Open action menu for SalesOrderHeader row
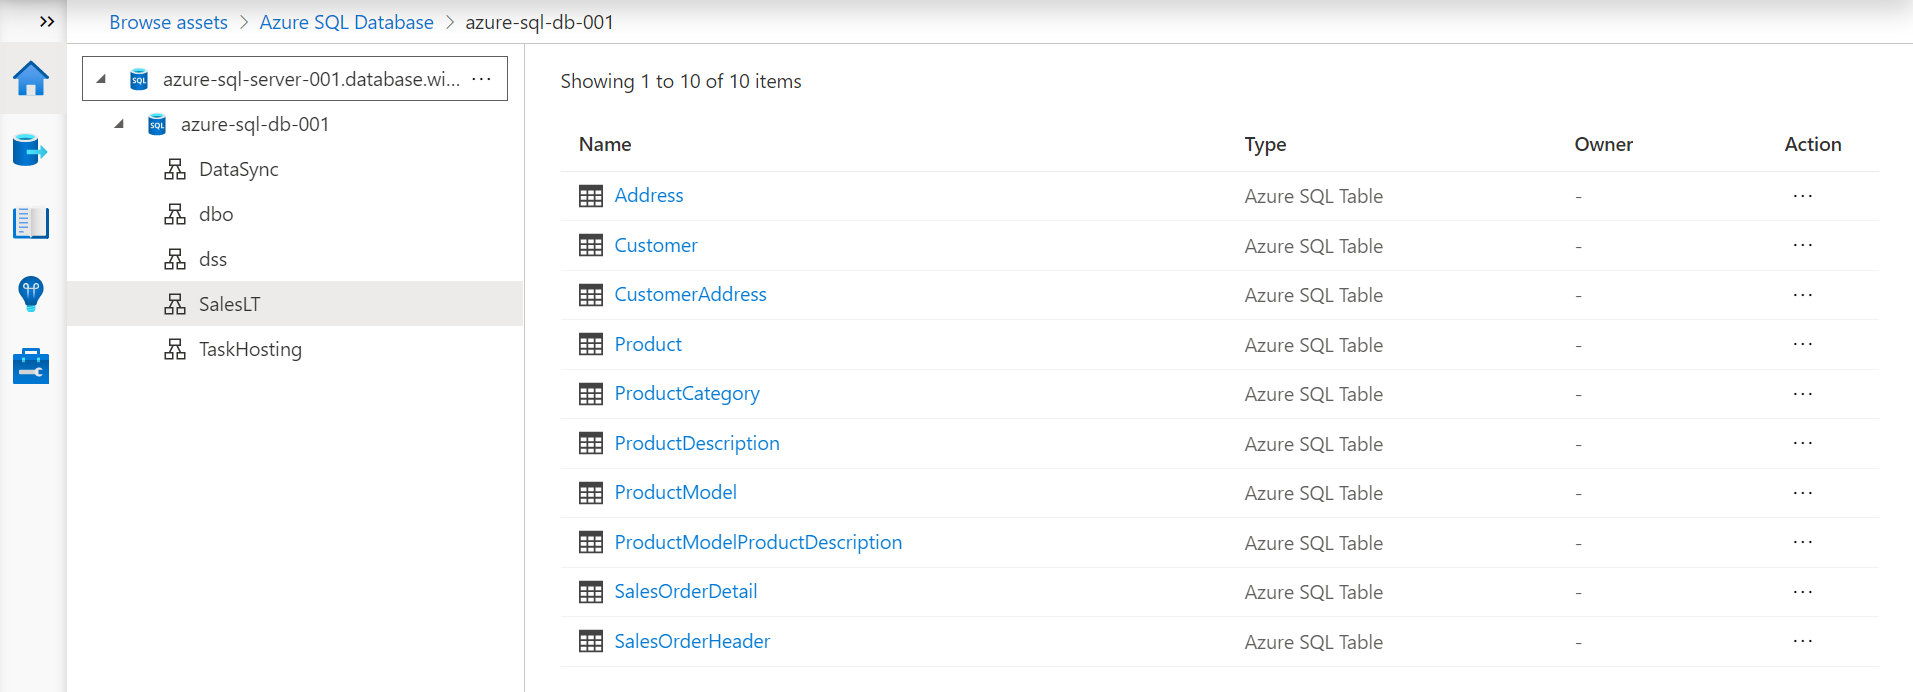Viewport: 1913px width, 692px height. pos(1802,641)
